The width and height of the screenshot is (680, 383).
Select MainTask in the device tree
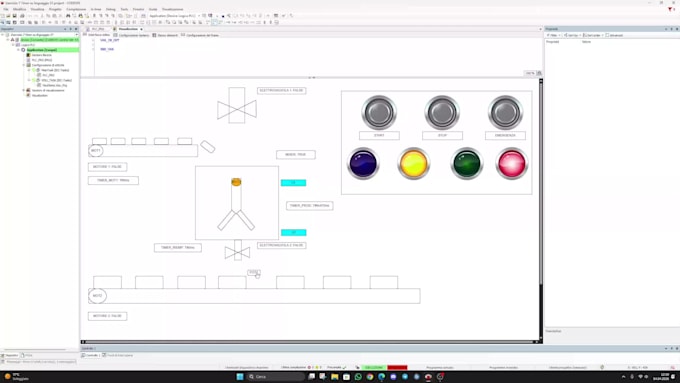[55, 70]
